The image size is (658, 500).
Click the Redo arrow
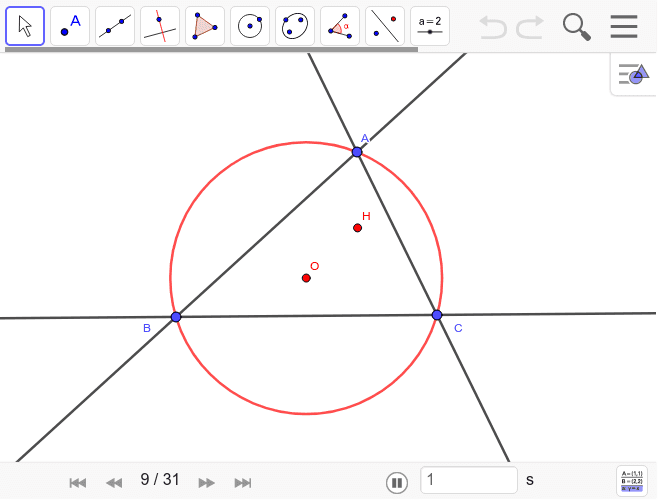point(530,27)
